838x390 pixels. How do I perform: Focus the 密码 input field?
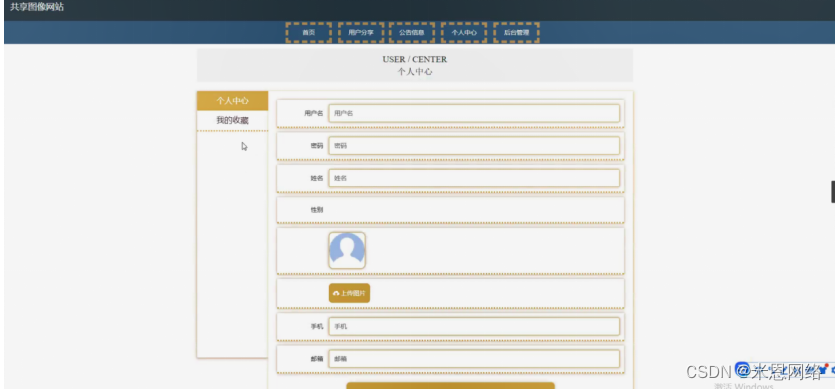point(474,146)
